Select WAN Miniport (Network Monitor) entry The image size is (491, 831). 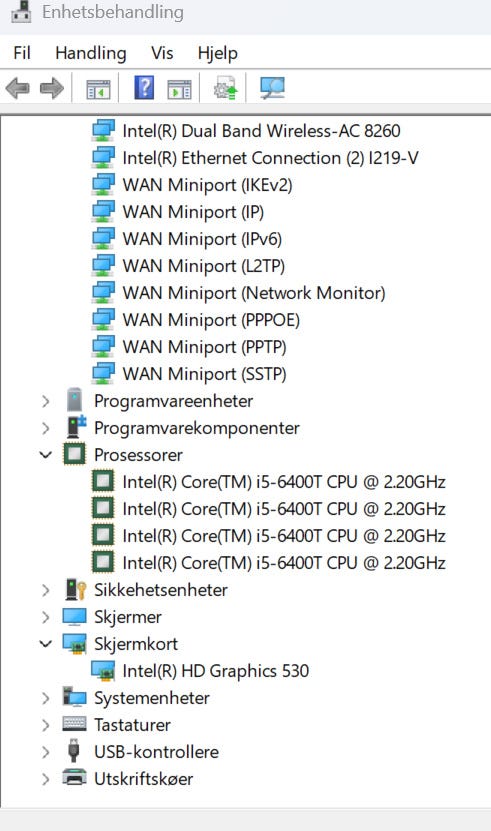point(254,293)
